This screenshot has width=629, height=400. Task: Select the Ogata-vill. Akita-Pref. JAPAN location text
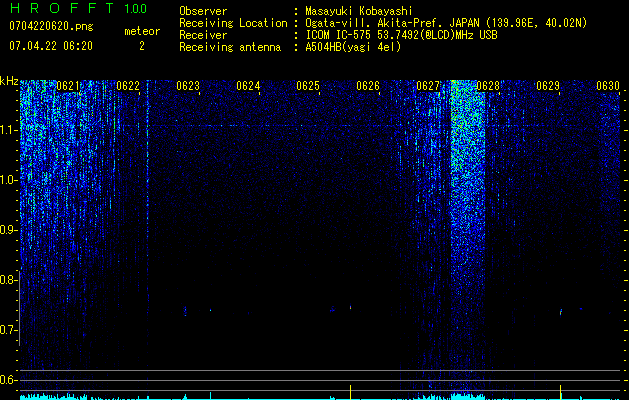click(x=446, y=23)
